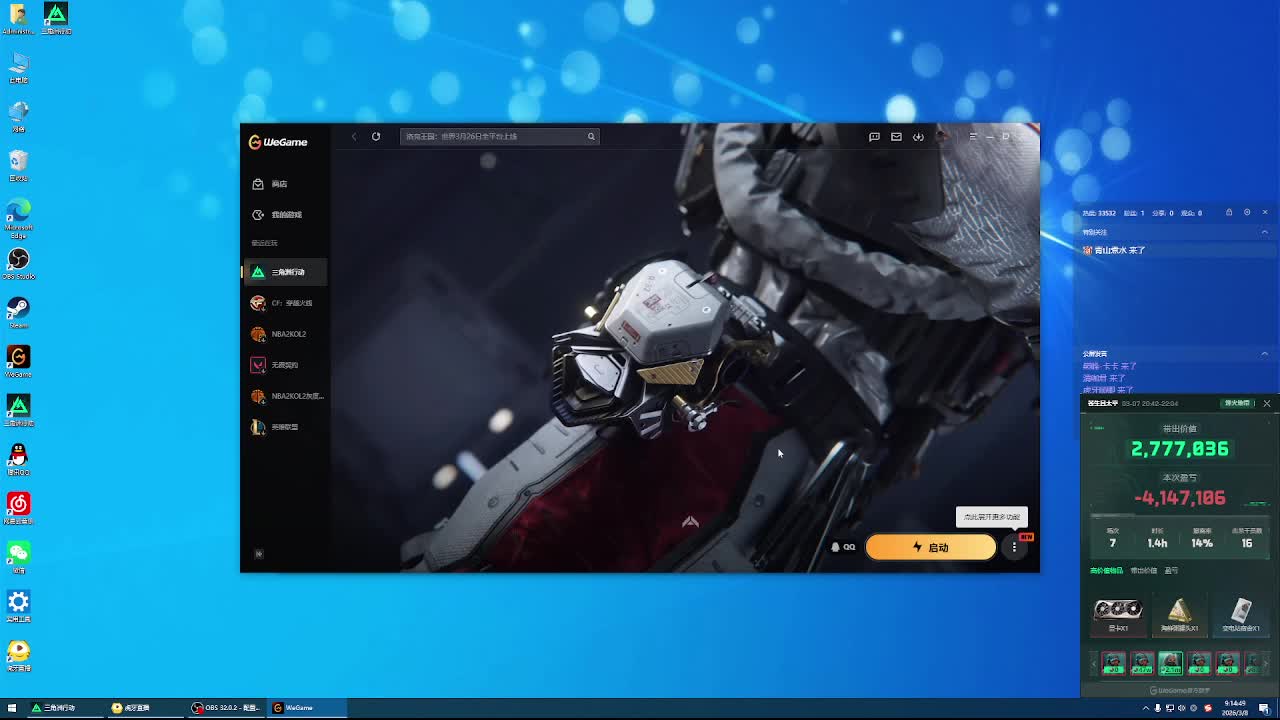Toggle the lock icon on live overlay
This screenshot has width=1280, height=720.
point(1229,212)
